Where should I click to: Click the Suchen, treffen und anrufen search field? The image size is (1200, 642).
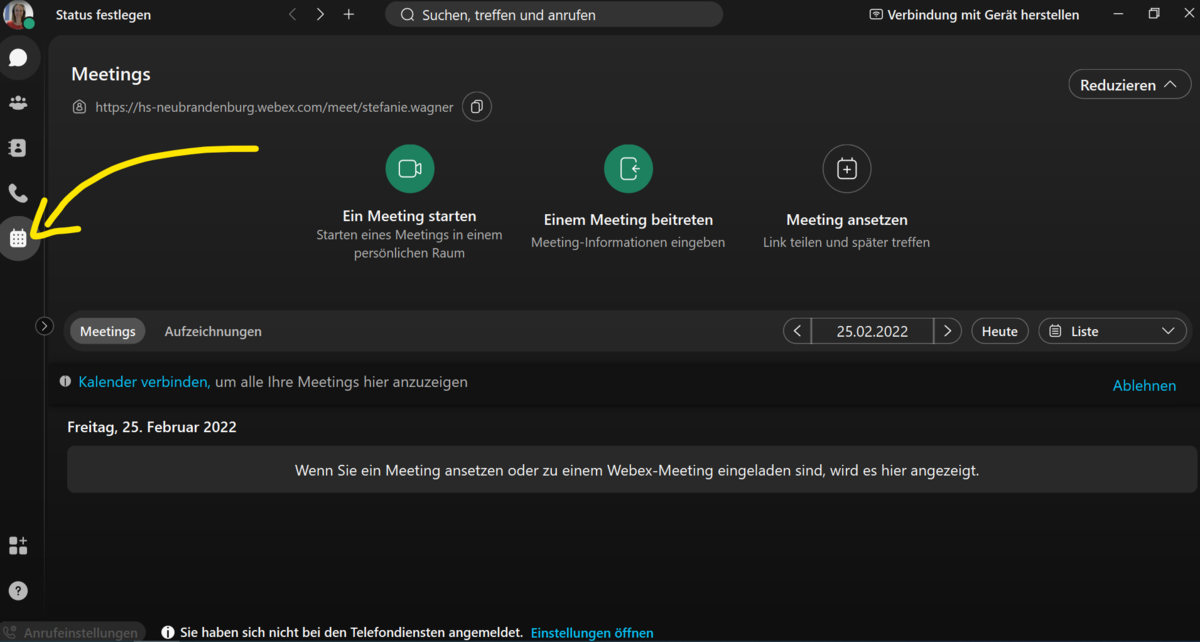[x=554, y=15]
